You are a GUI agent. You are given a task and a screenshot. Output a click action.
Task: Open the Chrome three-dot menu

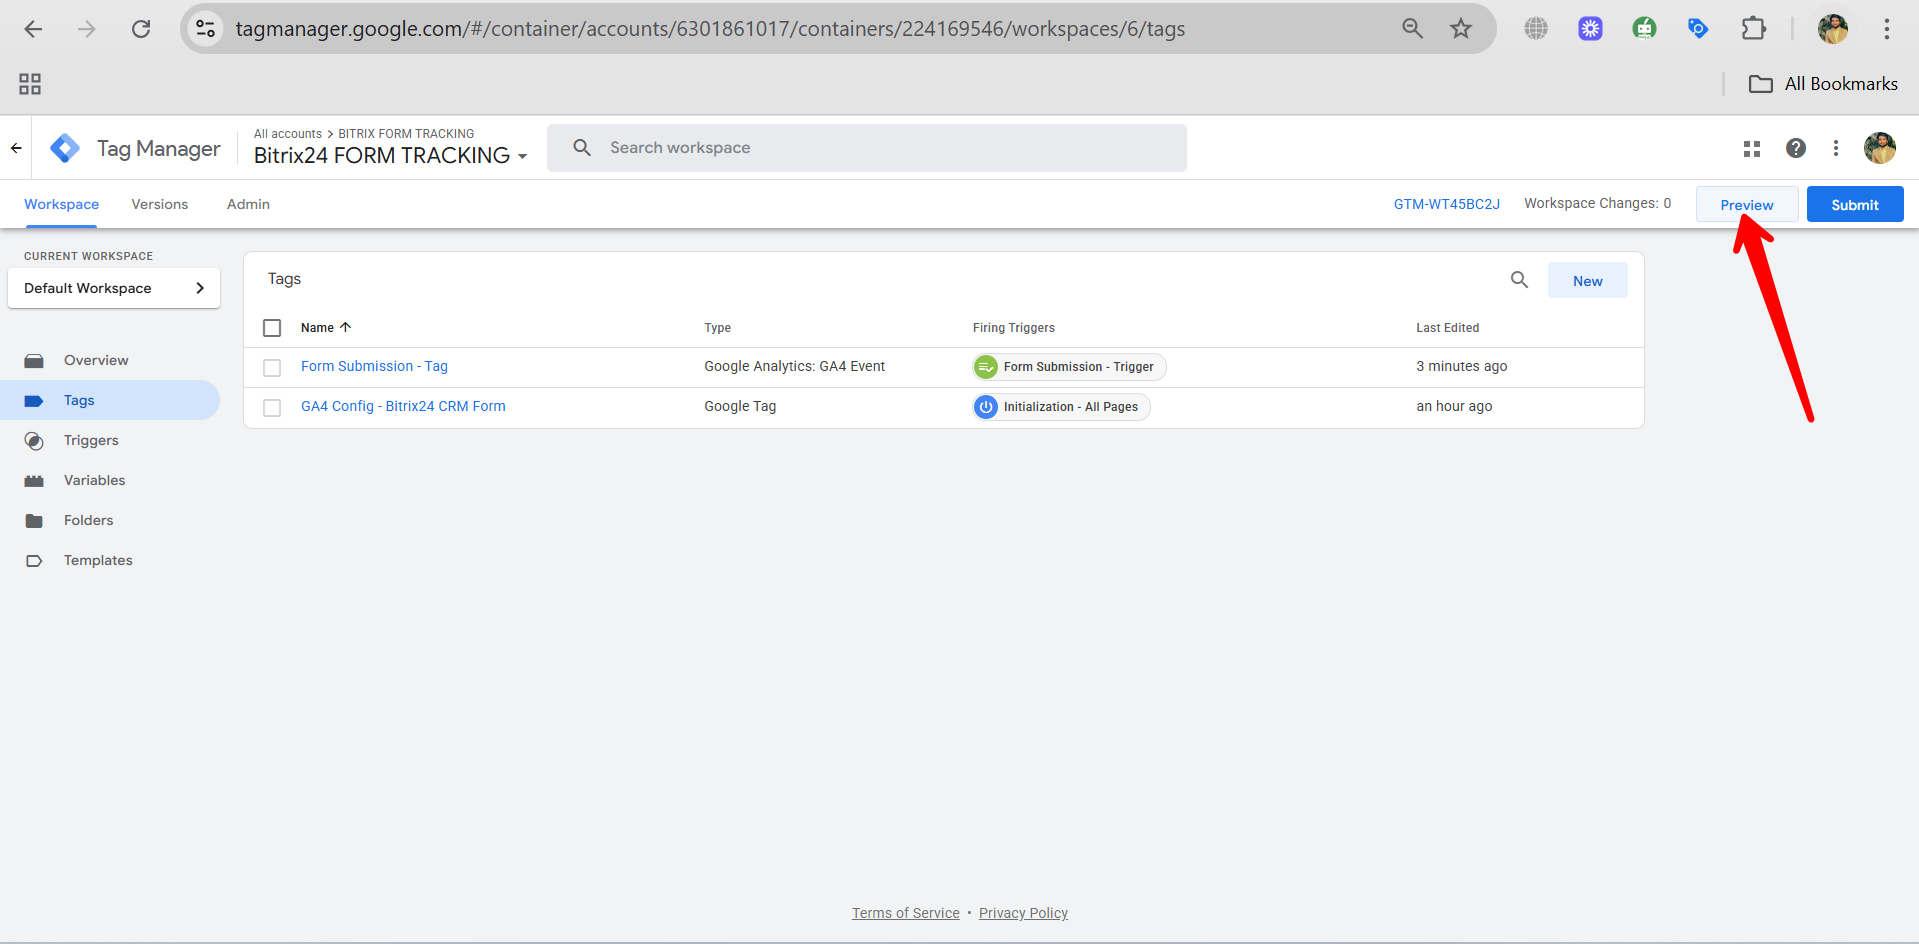click(x=1886, y=29)
